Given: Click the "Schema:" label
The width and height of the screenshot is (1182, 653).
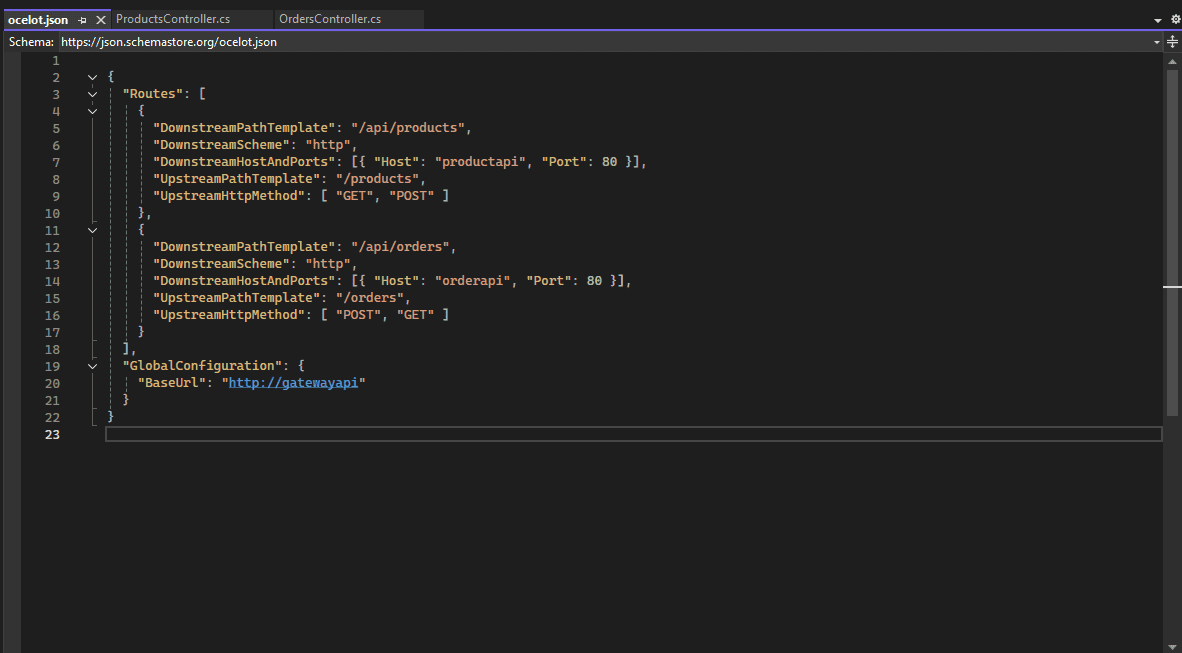Looking at the screenshot, I should [32, 42].
